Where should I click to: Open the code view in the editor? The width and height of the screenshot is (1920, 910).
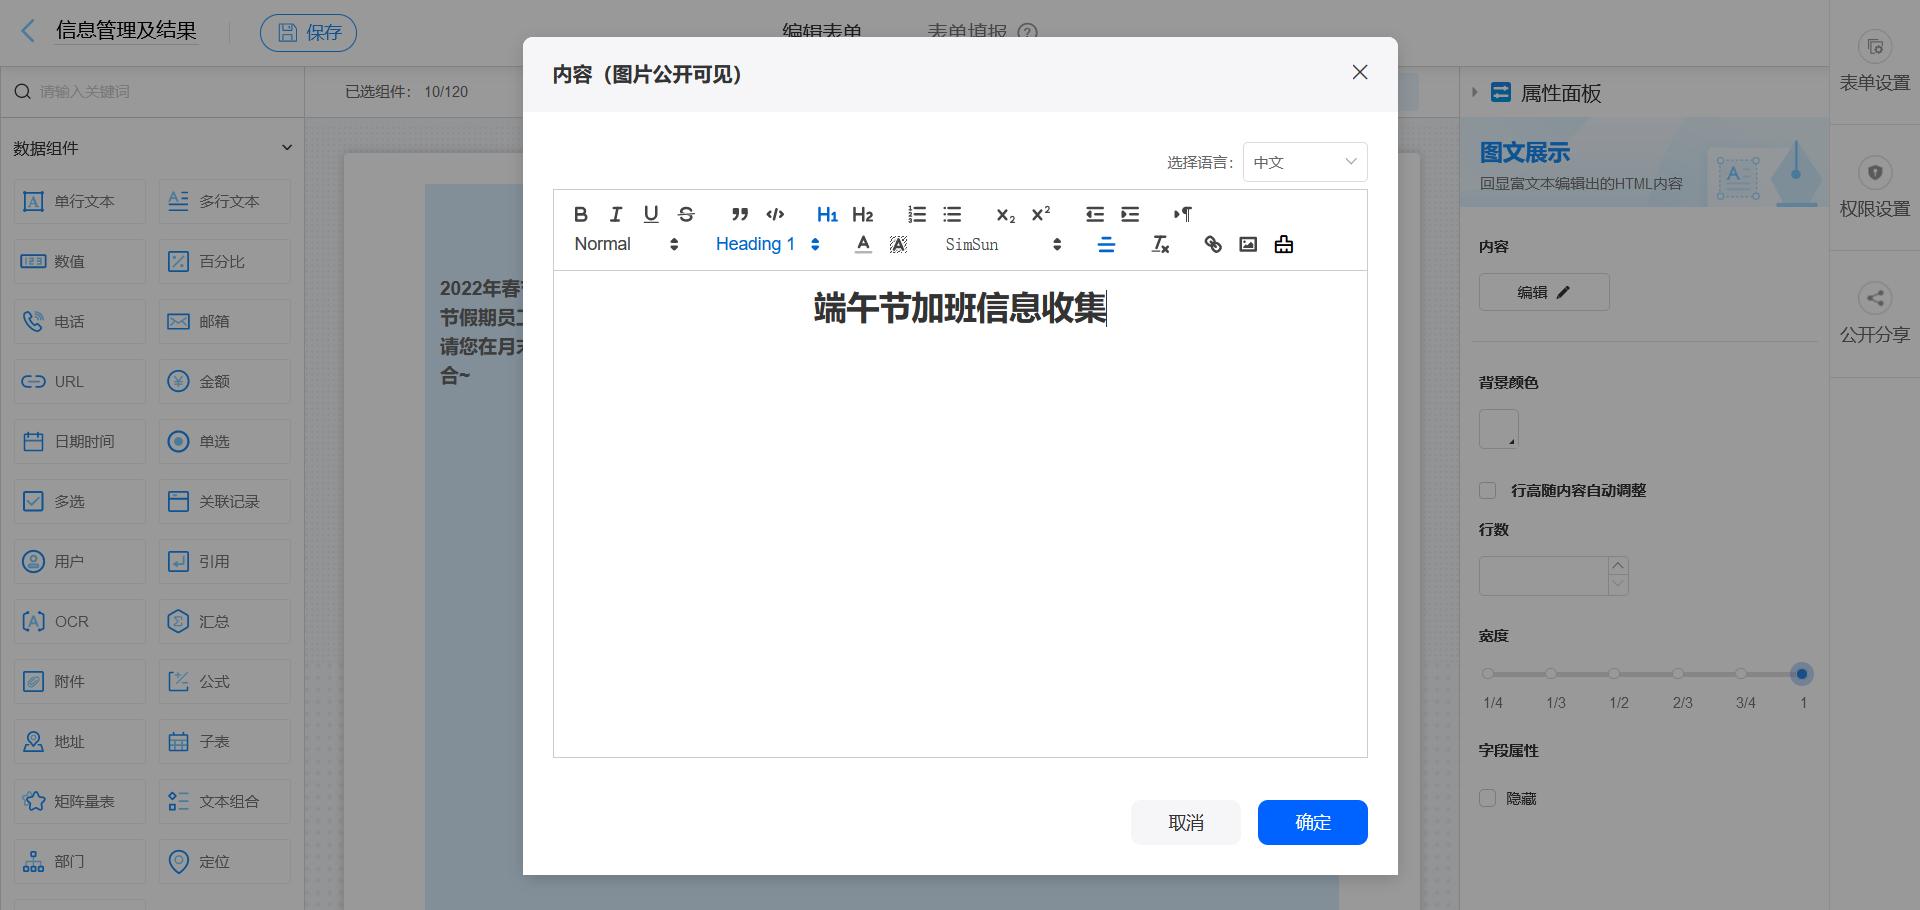pos(775,214)
